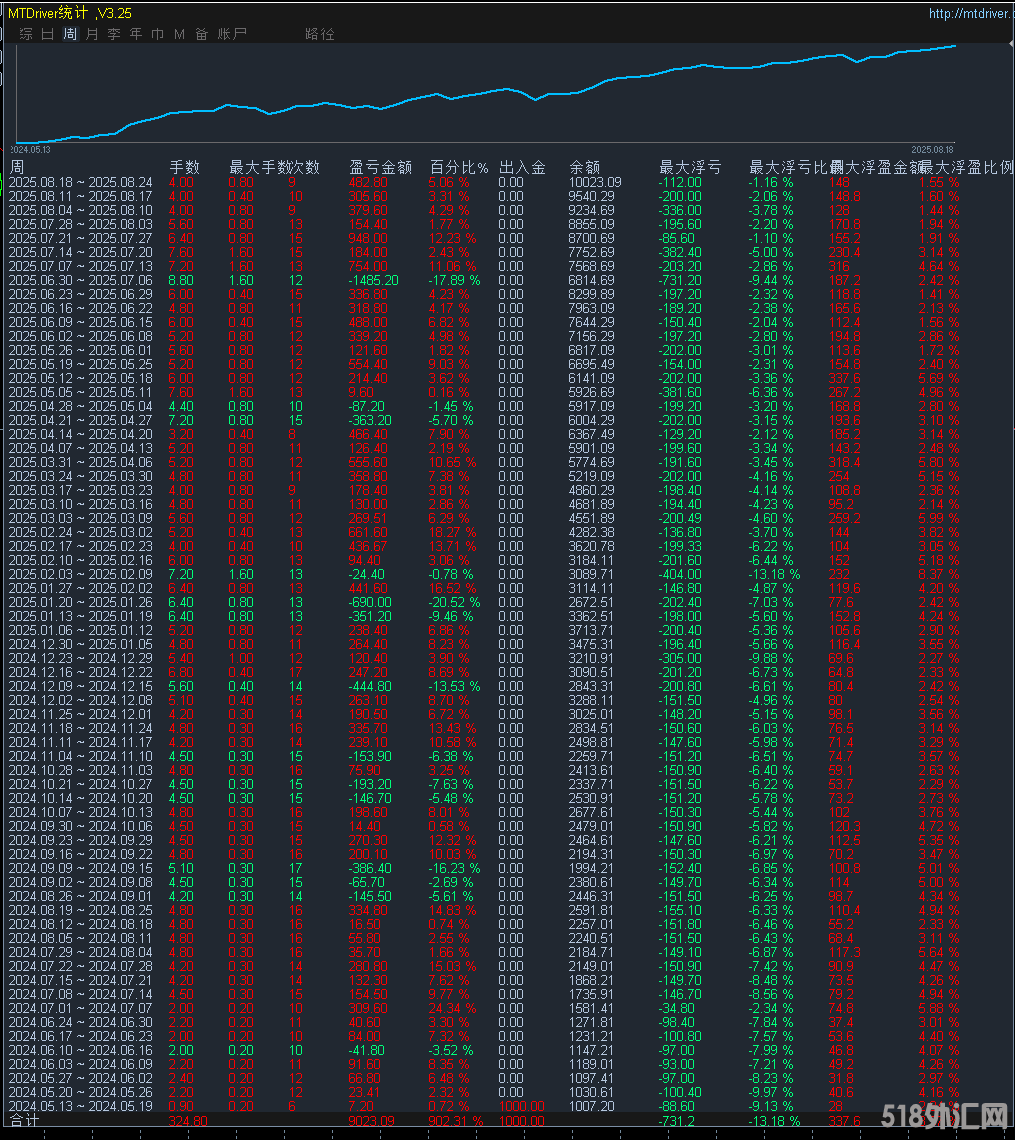Select the 2025.08.18 ~ 2025.08.24 week row
Screen dimensions: 1015x1140
(x=80, y=182)
